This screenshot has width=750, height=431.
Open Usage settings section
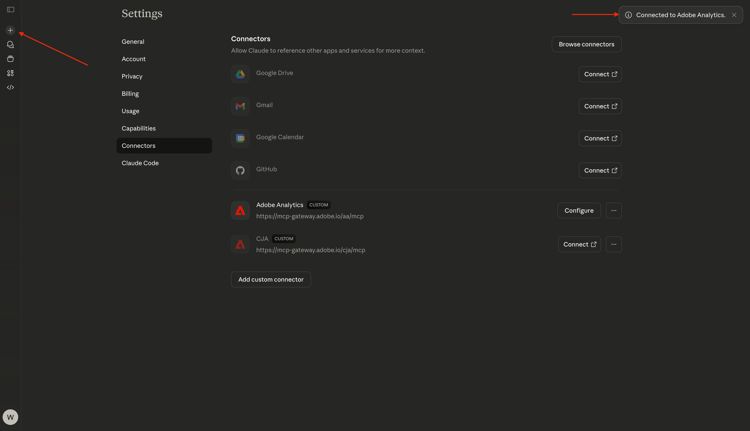pyautogui.click(x=164, y=111)
